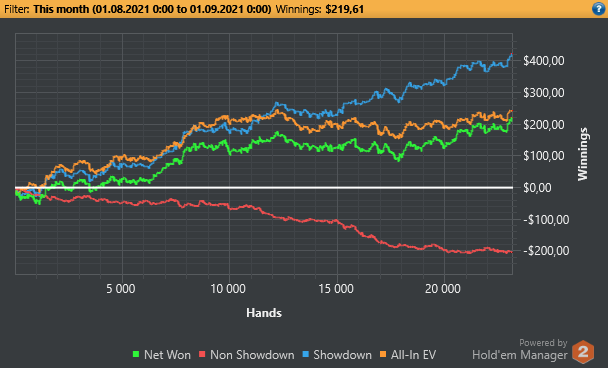This screenshot has width=608, height=368.
Task: Click the 5 000 hands axis label
Action: (x=121, y=289)
